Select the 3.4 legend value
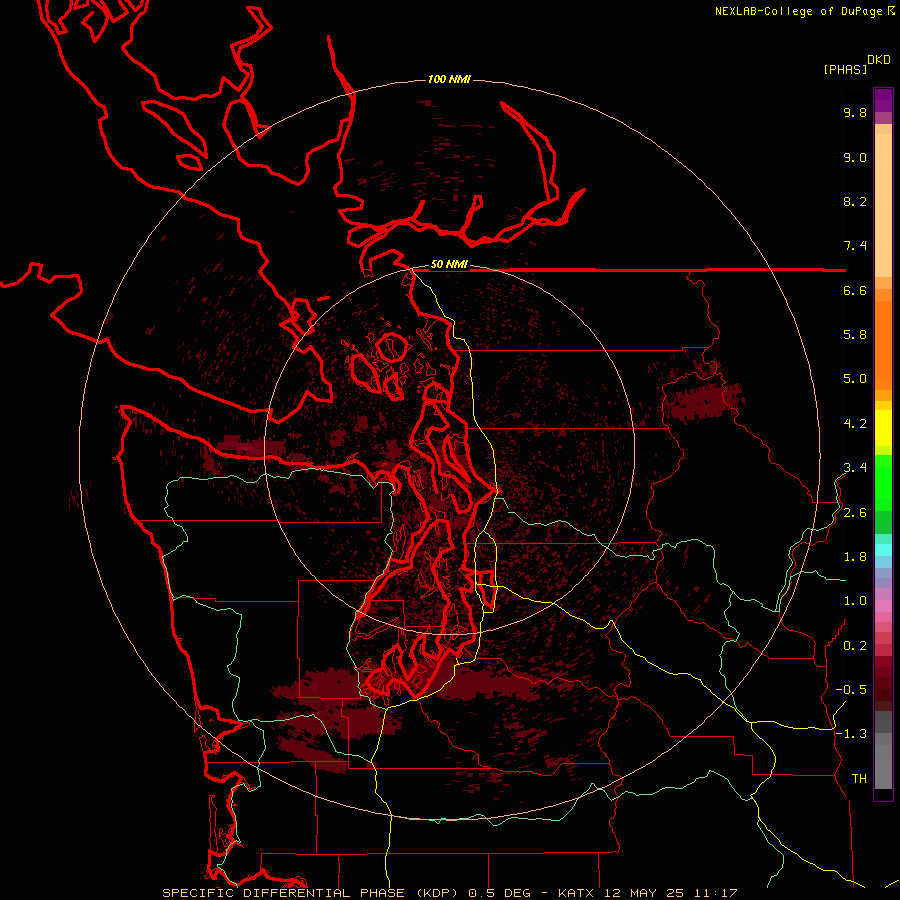900x900 pixels. [x=855, y=468]
